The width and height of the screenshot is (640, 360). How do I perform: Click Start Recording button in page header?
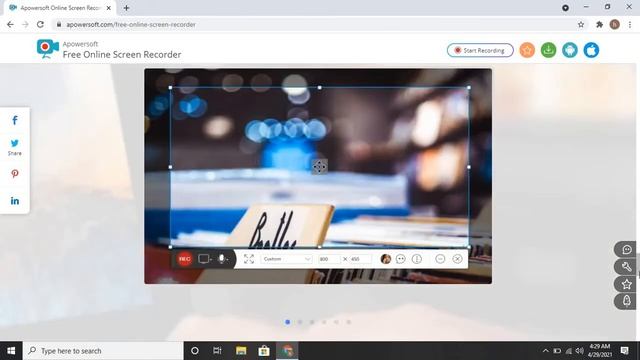(x=480, y=50)
